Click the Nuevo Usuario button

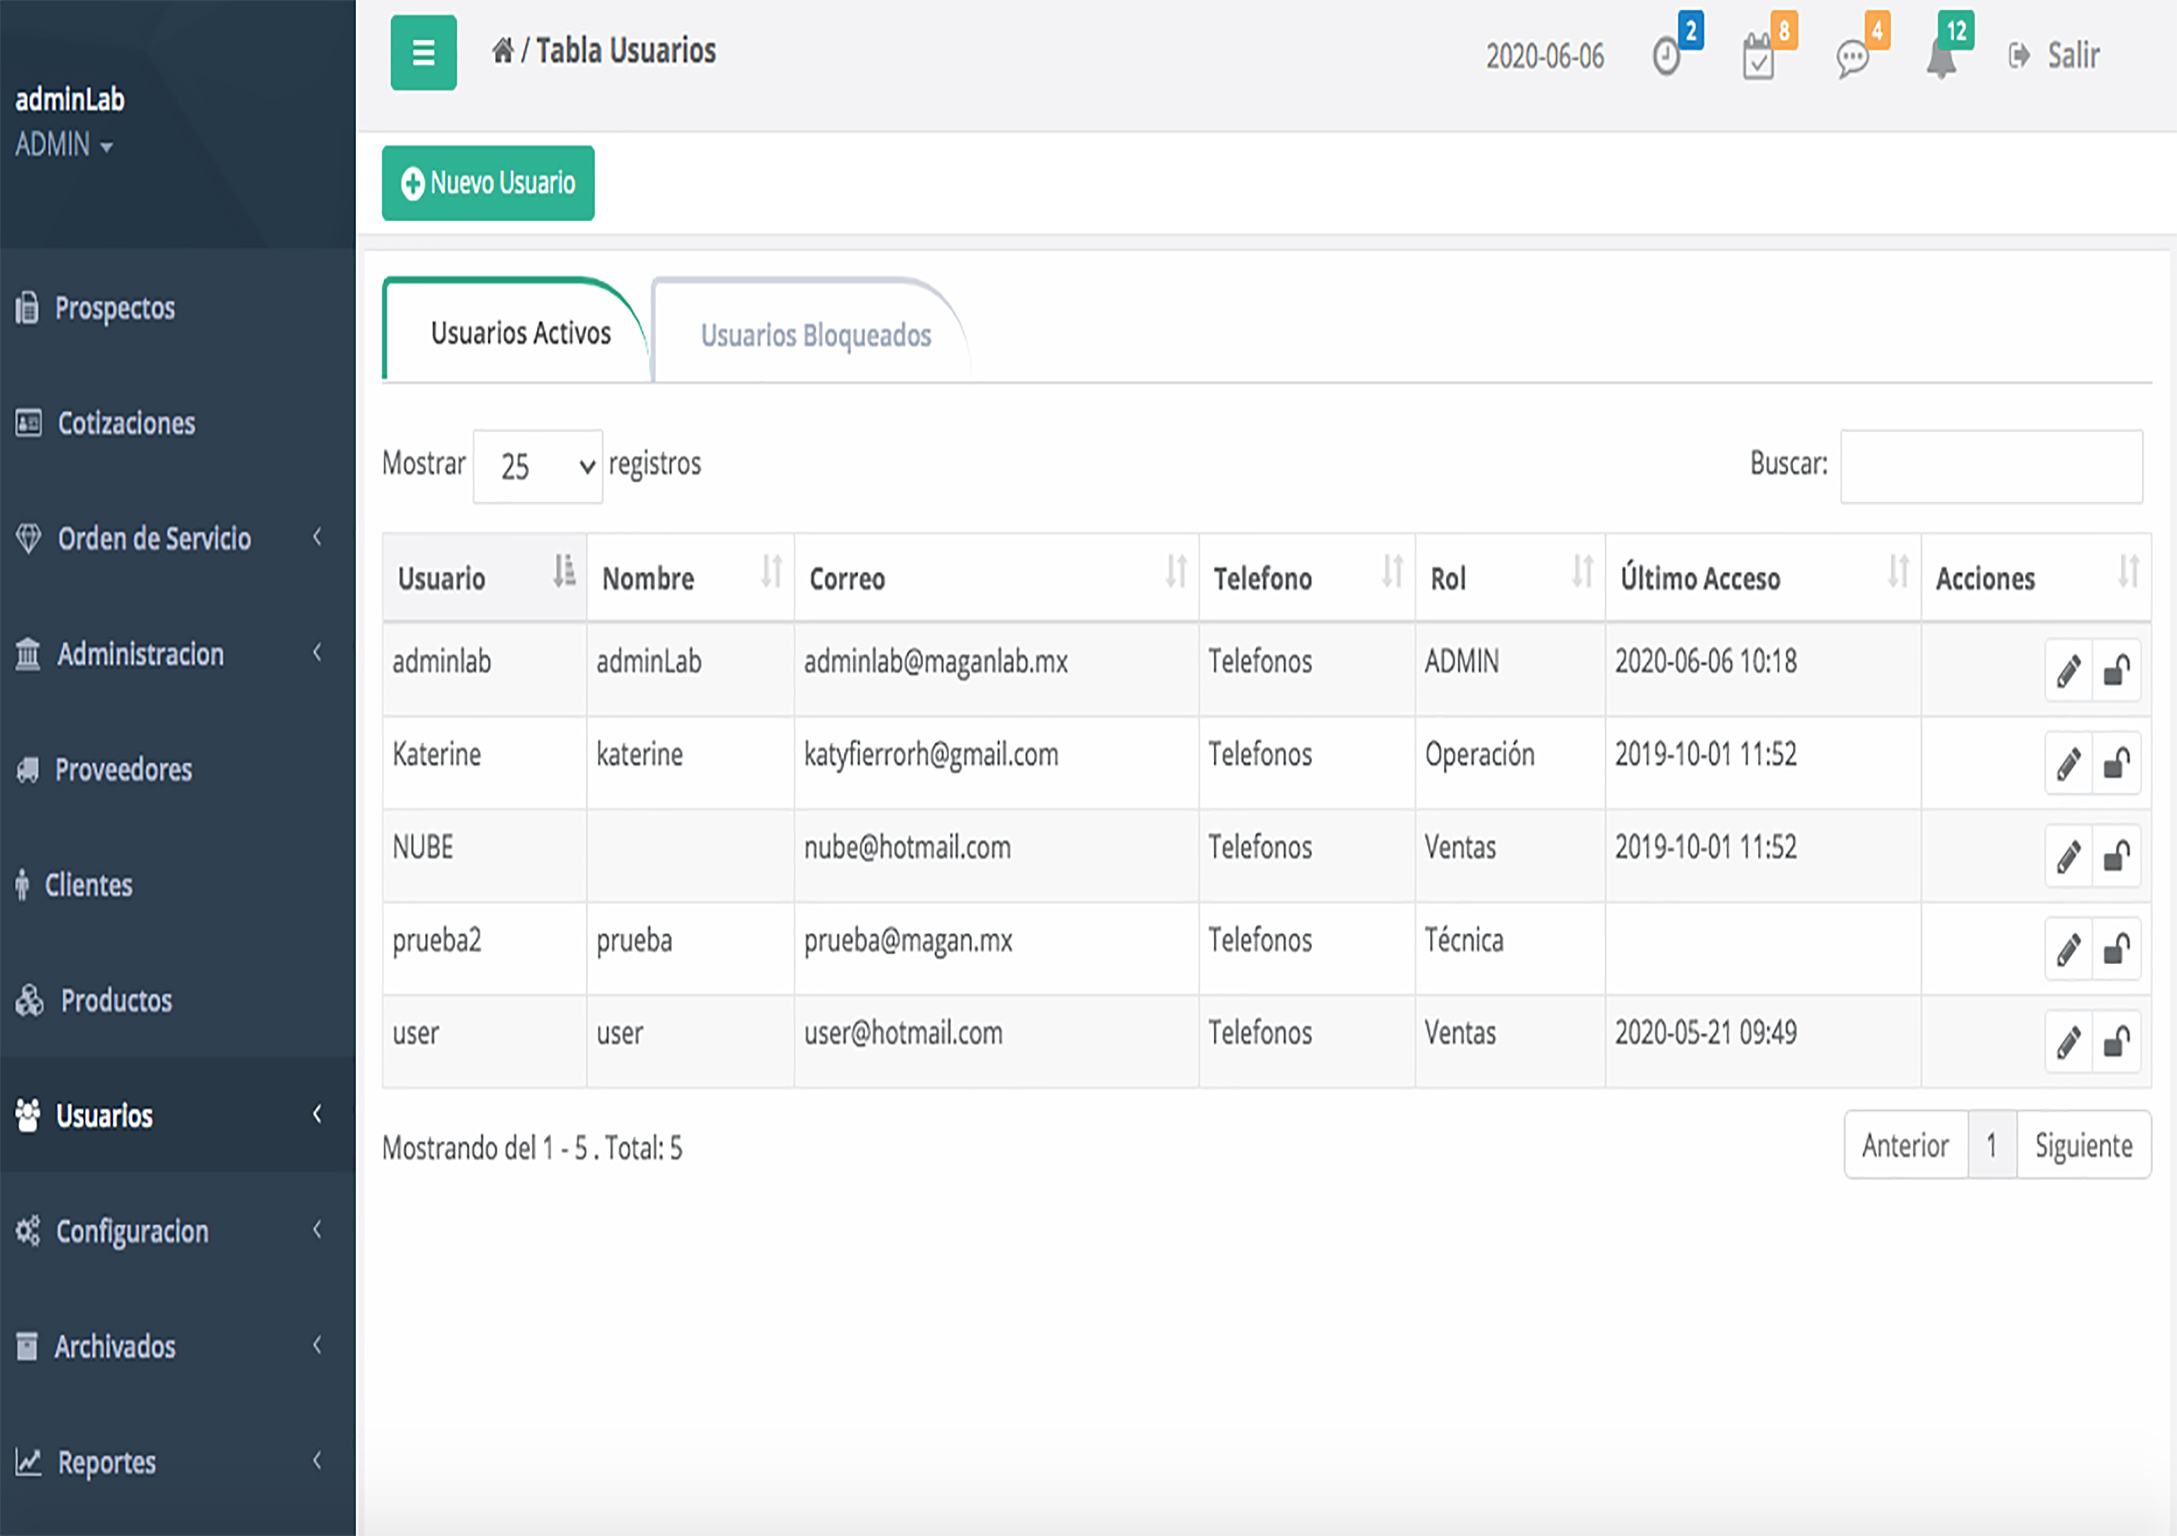[488, 183]
